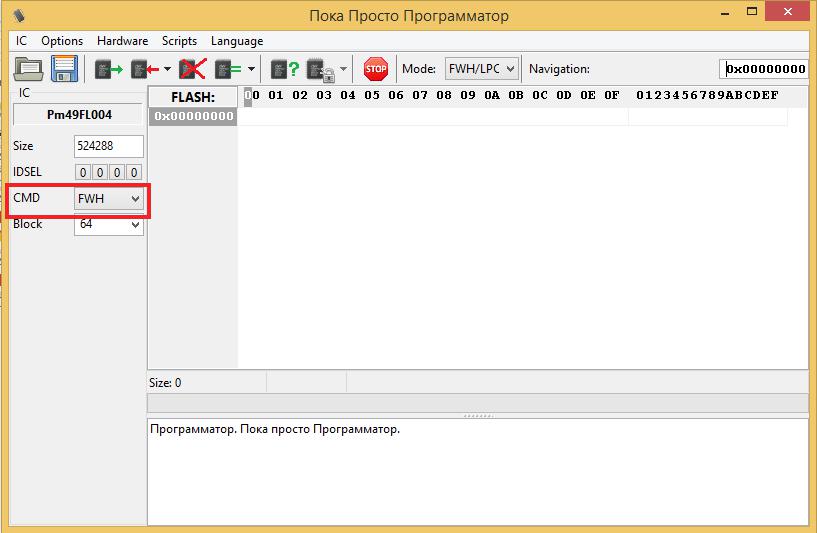Open file with the folder icon
817x533 pixels.
pos(29,69)
